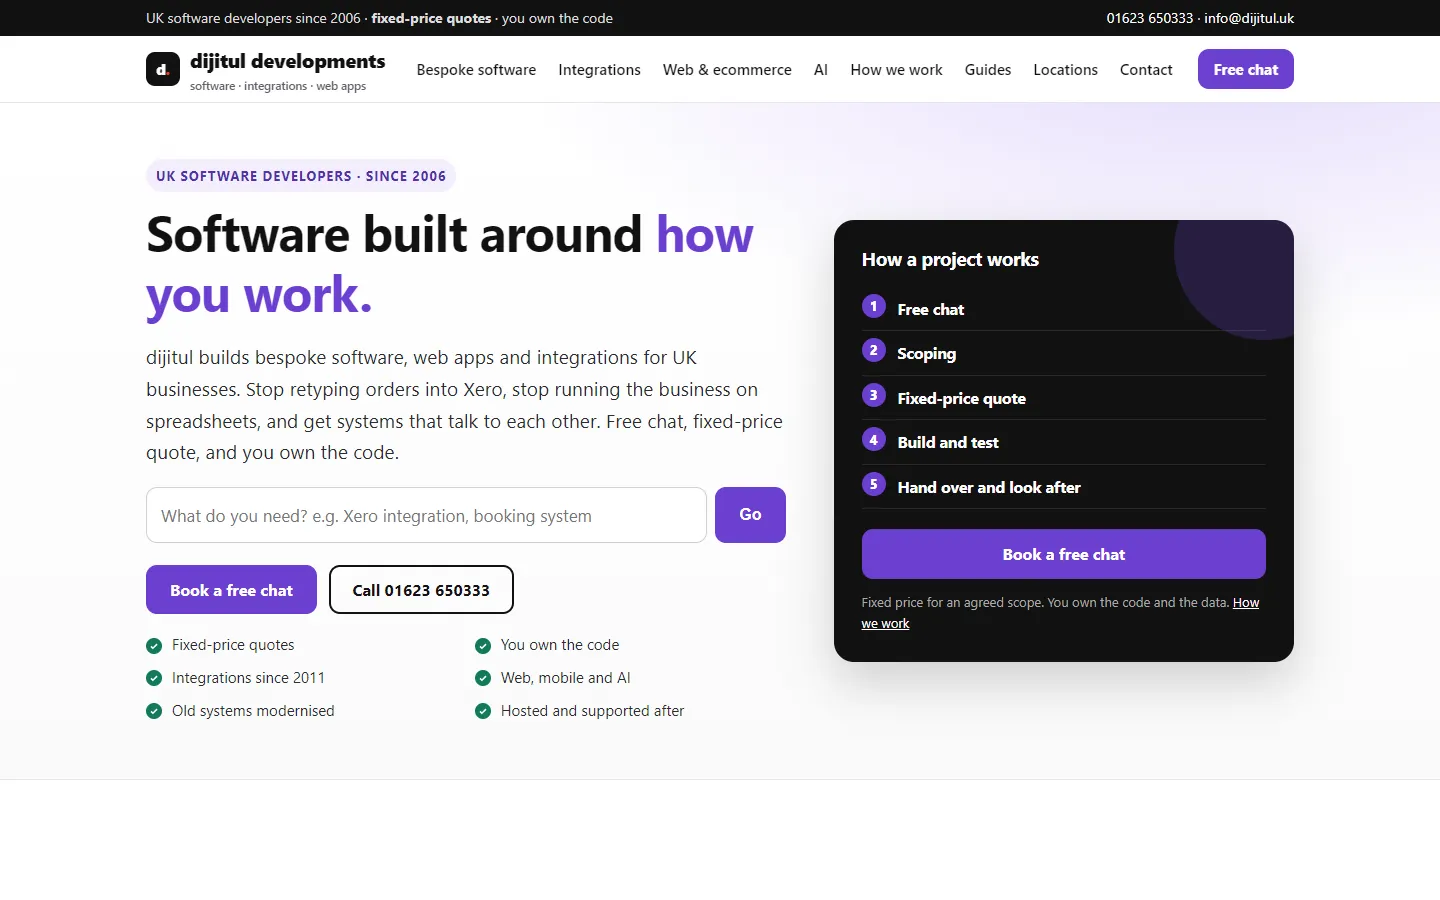Visit the Guides nav item
The width and height of the screenshot is (1440, 900).
point(988,70)
